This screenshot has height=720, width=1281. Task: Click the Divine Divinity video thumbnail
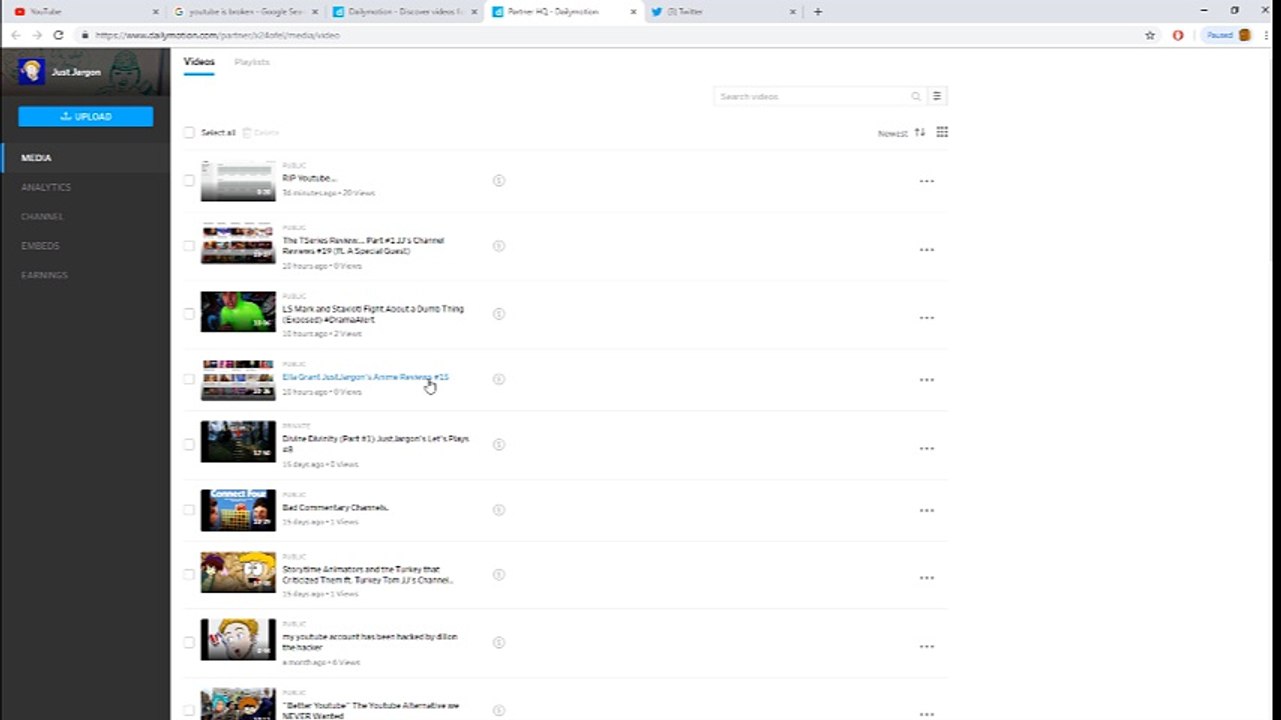coord(238,442)
